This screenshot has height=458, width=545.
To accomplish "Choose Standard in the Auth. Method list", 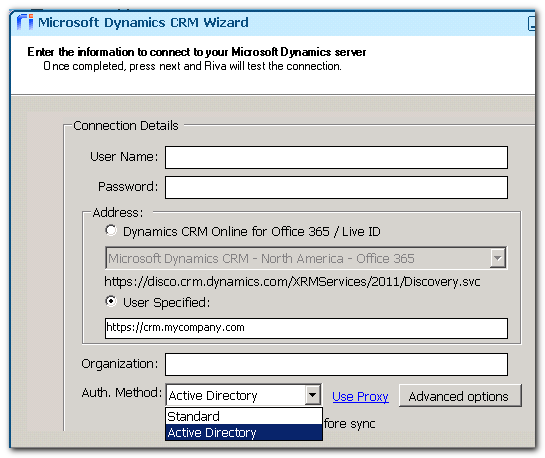I will [244, 416].
